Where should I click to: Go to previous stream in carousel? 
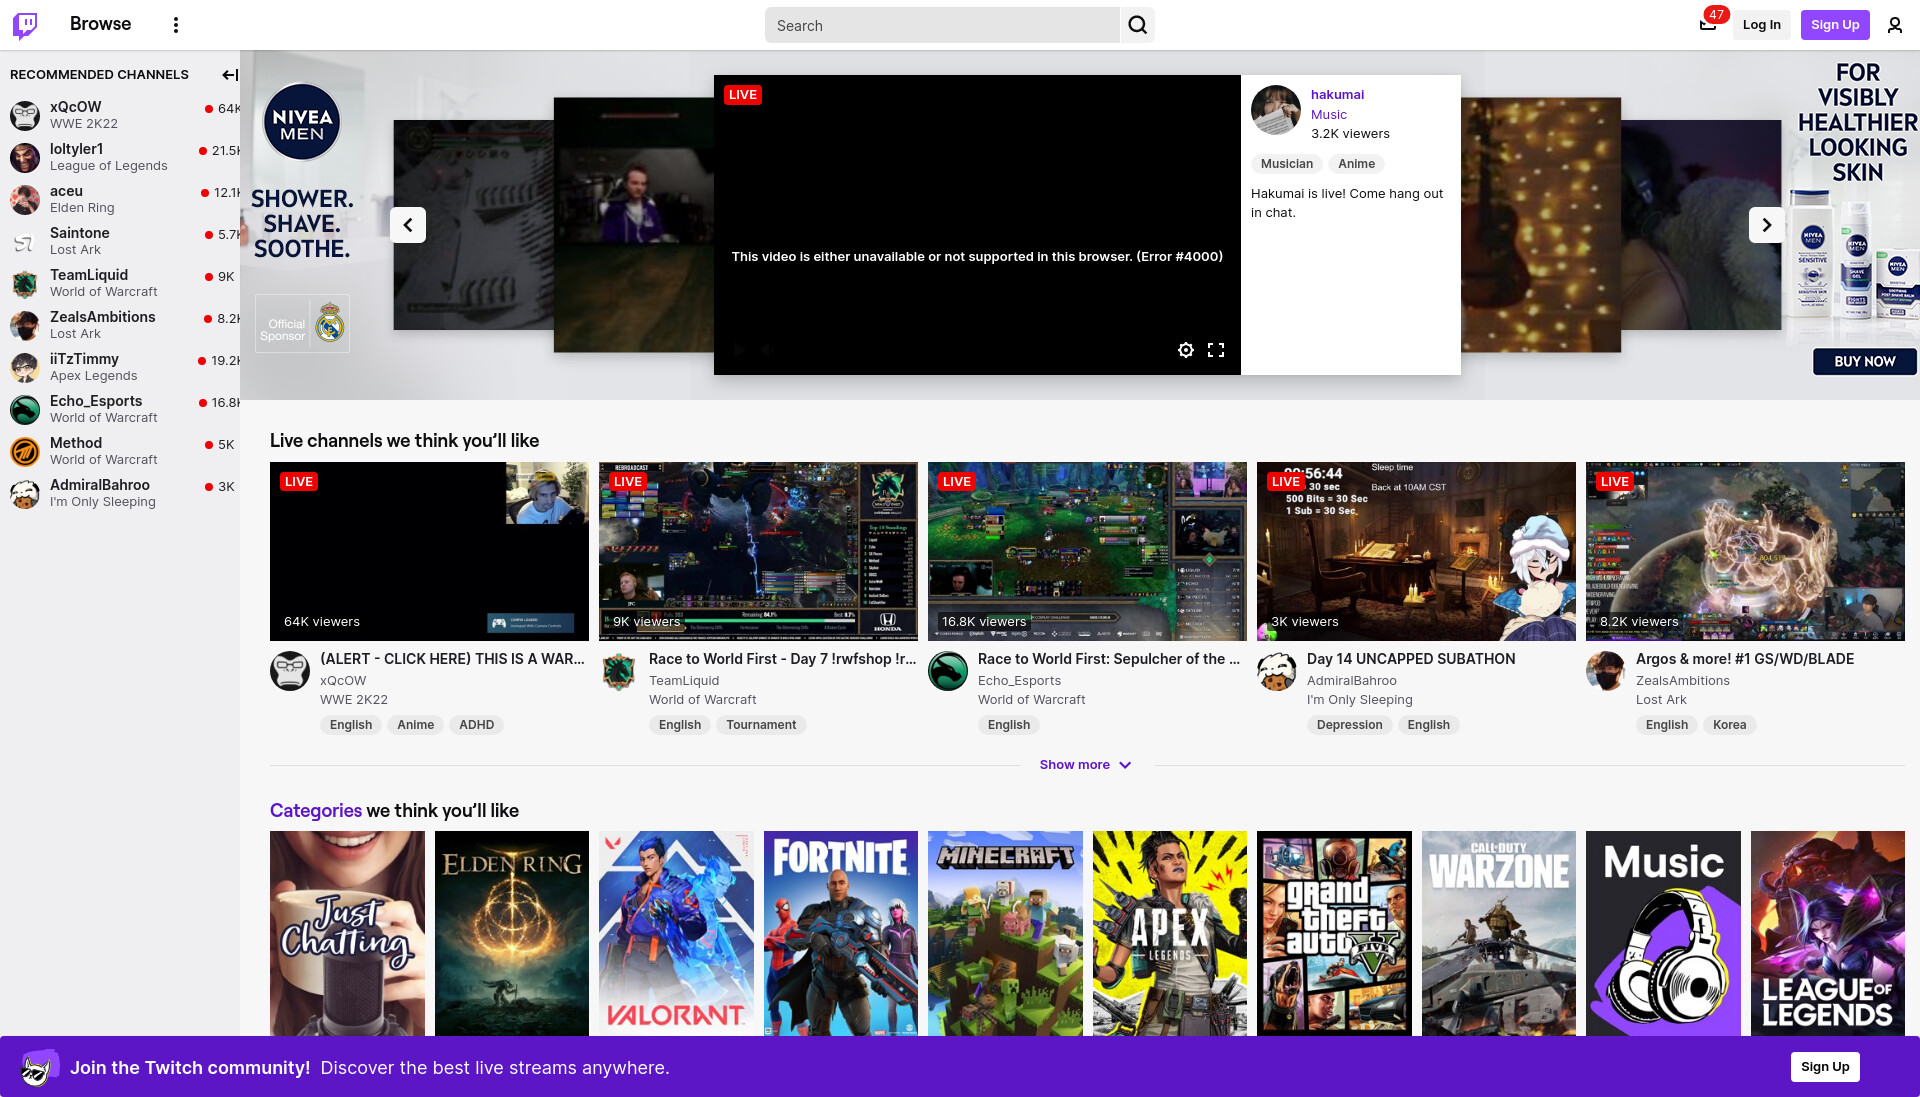(408, 225)
